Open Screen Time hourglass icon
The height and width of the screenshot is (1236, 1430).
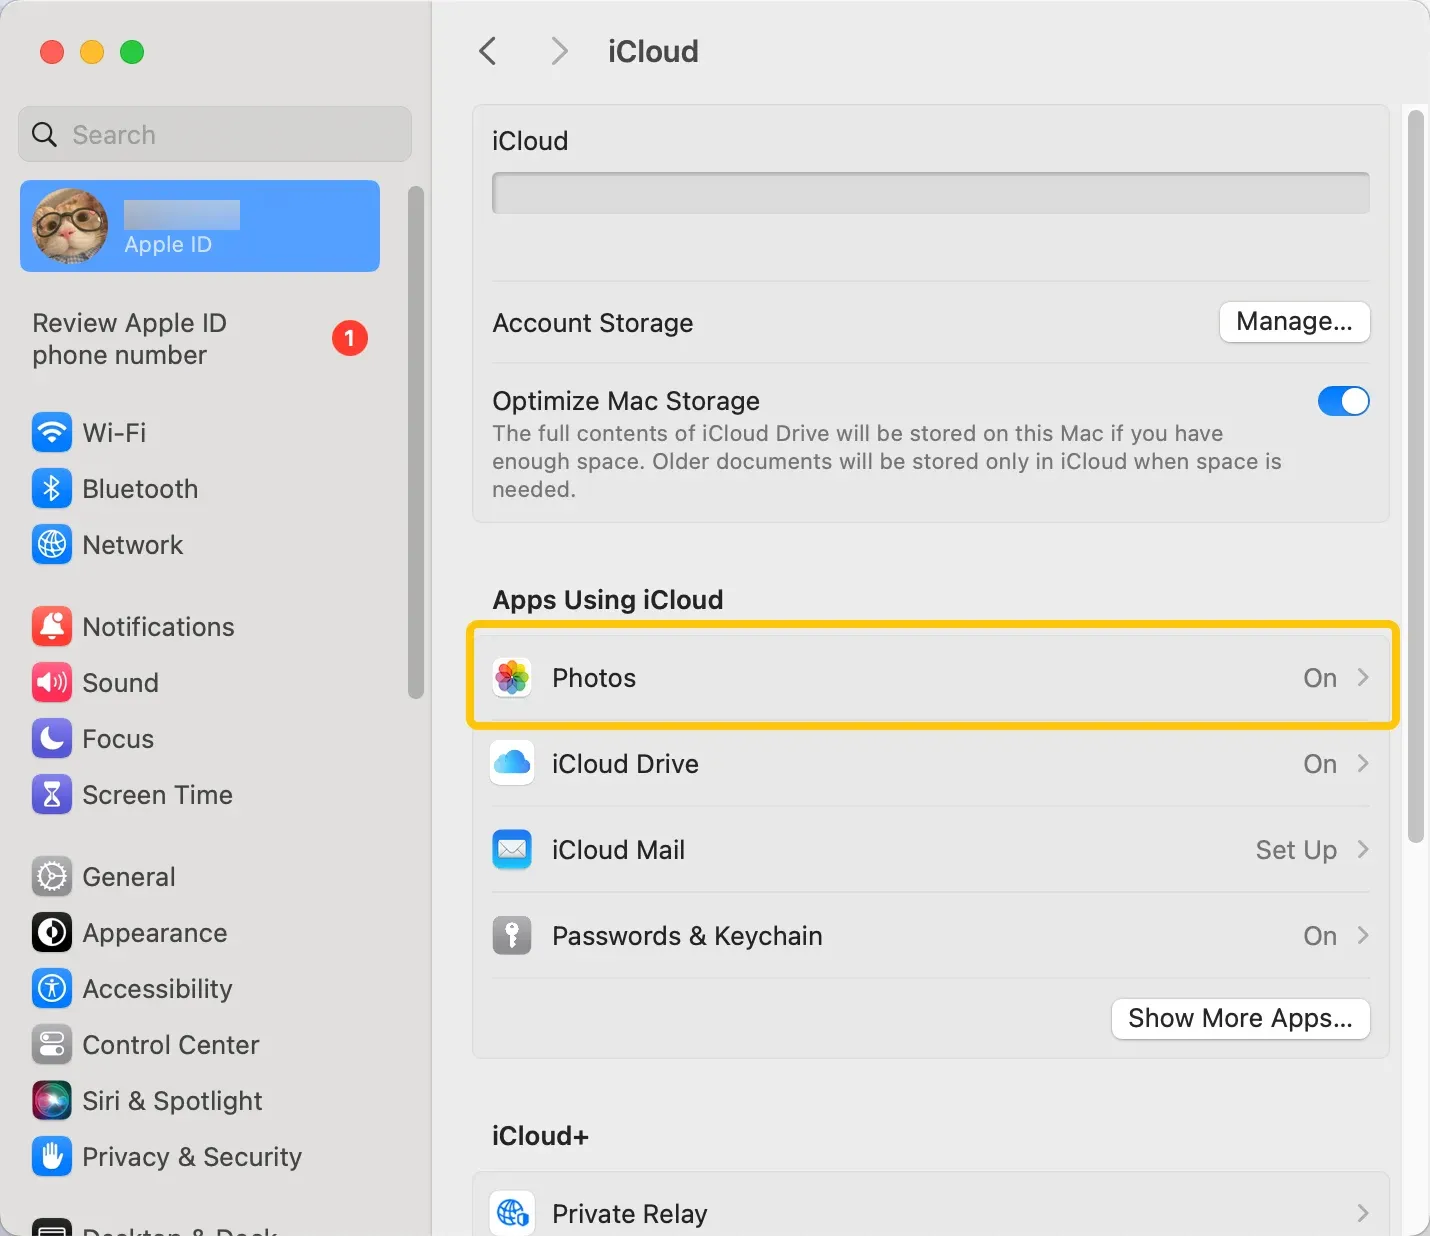click(52, 795)
